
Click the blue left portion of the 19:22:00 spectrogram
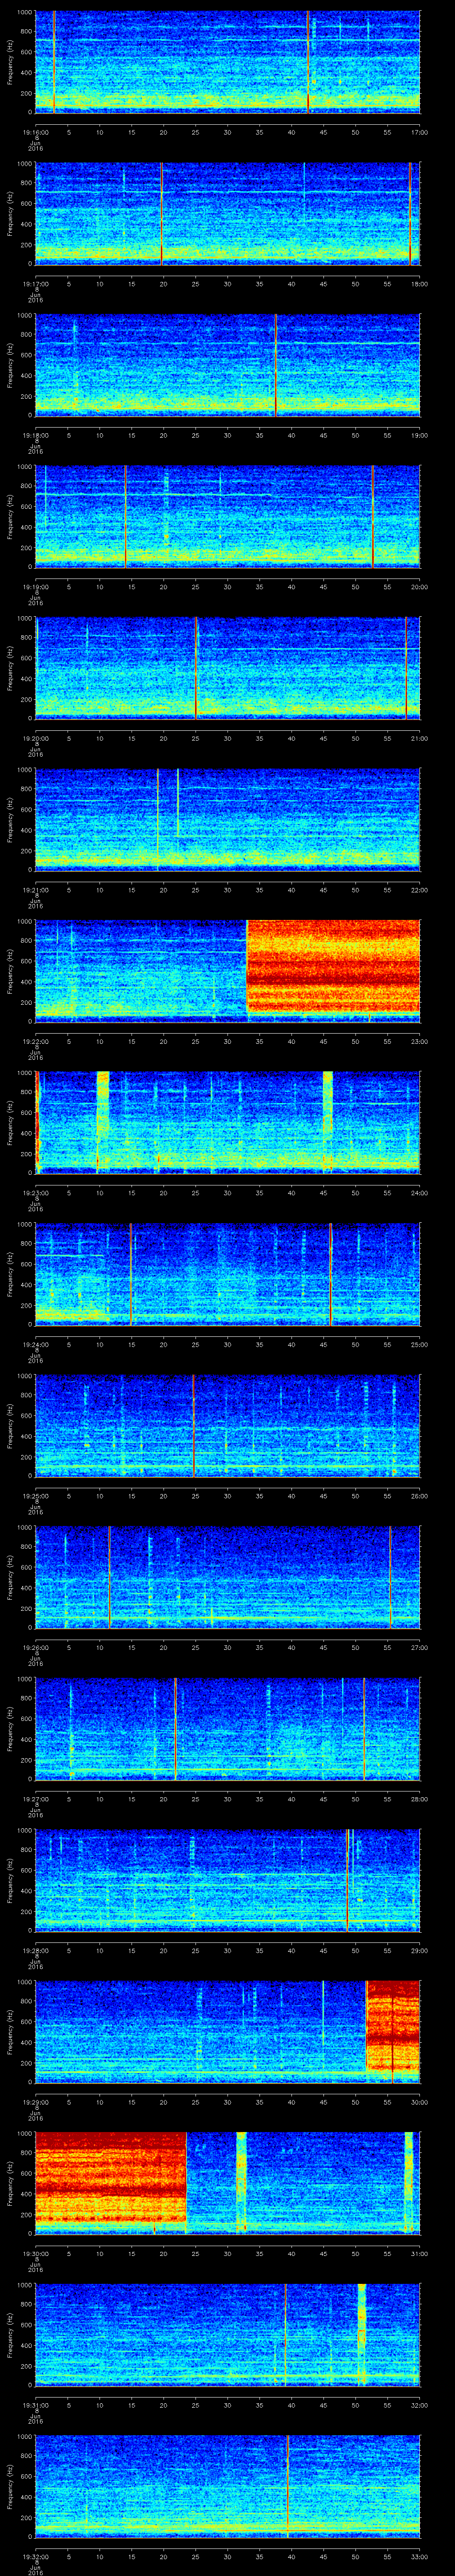pyautogui.click(x=141, y=971)
